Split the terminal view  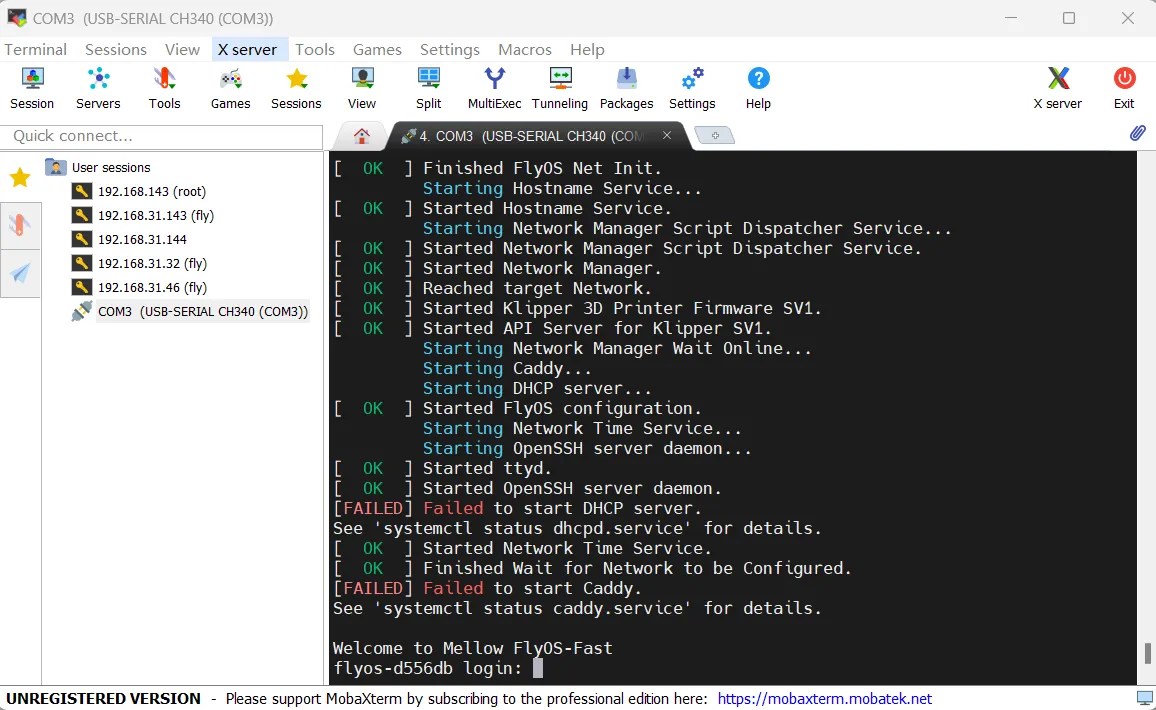pos(428,88)
